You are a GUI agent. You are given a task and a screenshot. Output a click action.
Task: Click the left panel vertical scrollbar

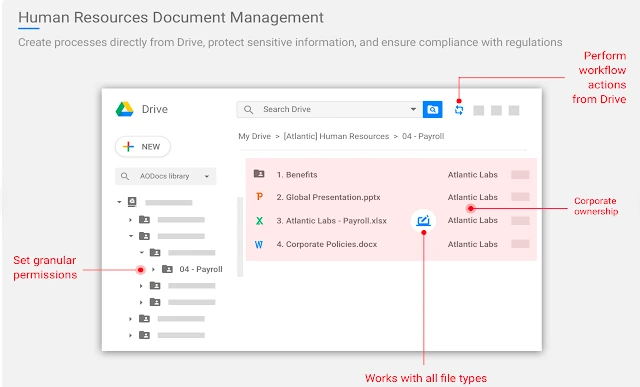click(240, 237)
